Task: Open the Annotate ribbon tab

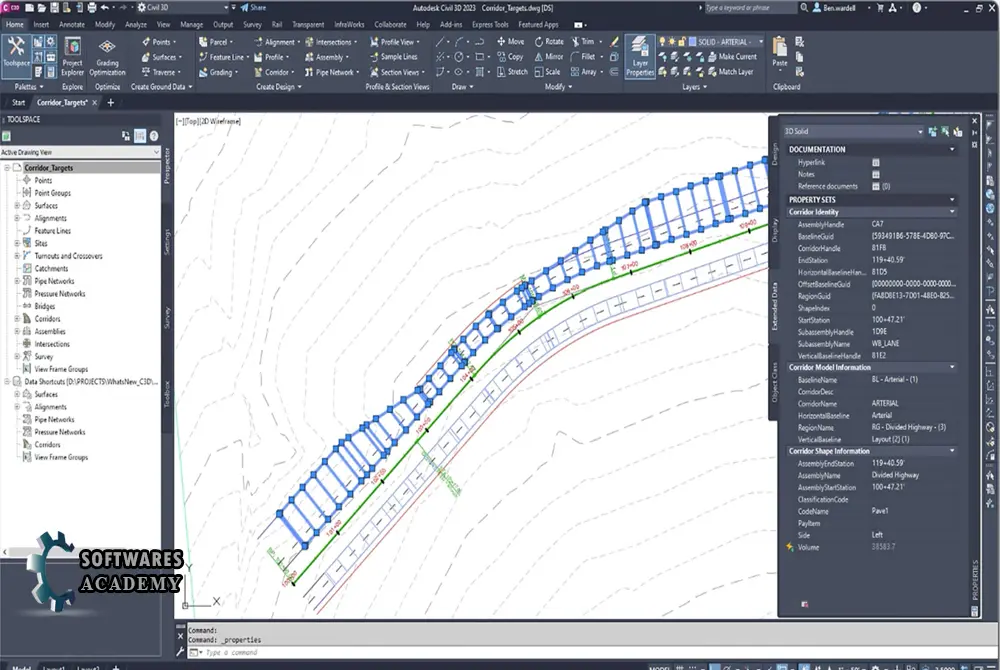Action: point(71,25)
